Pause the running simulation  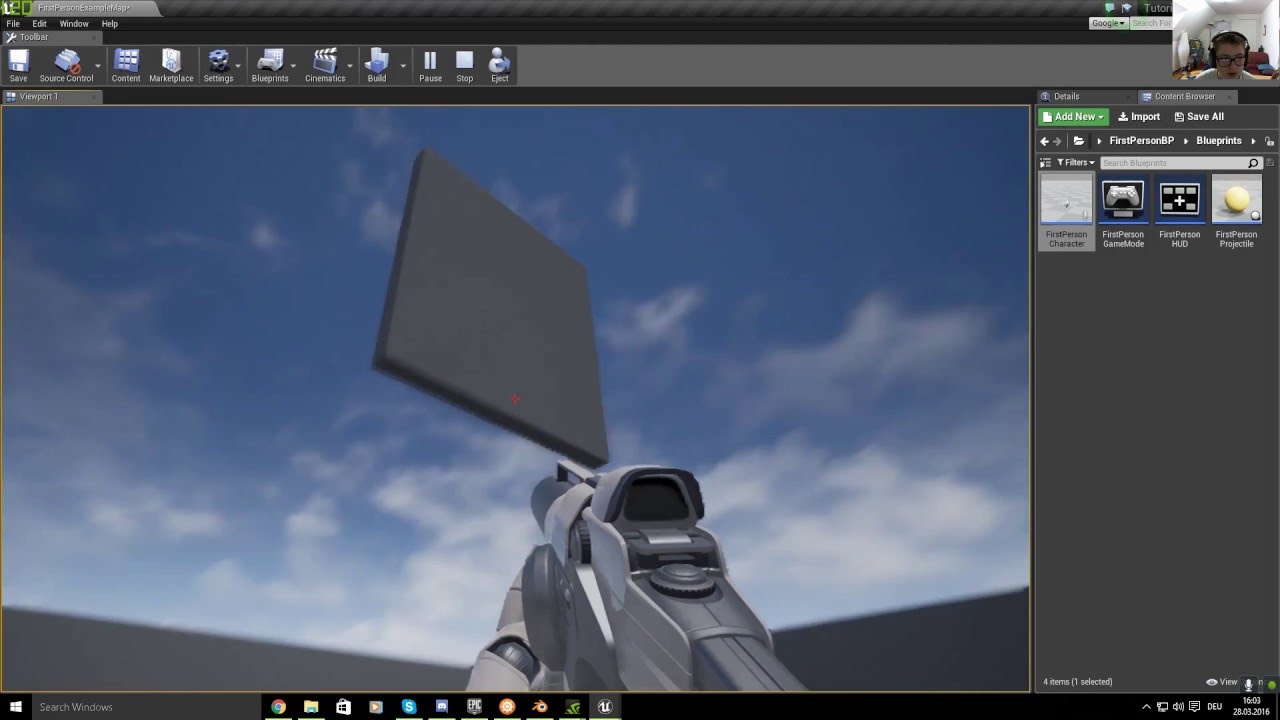[430, 66]
